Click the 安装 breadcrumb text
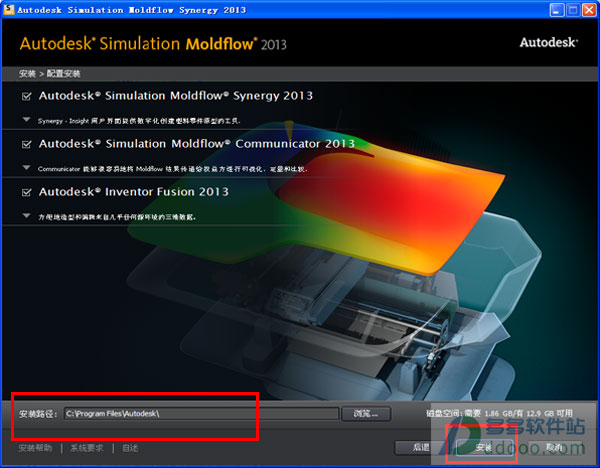This screenshot has height=468, width=600. tap(27, 74)
